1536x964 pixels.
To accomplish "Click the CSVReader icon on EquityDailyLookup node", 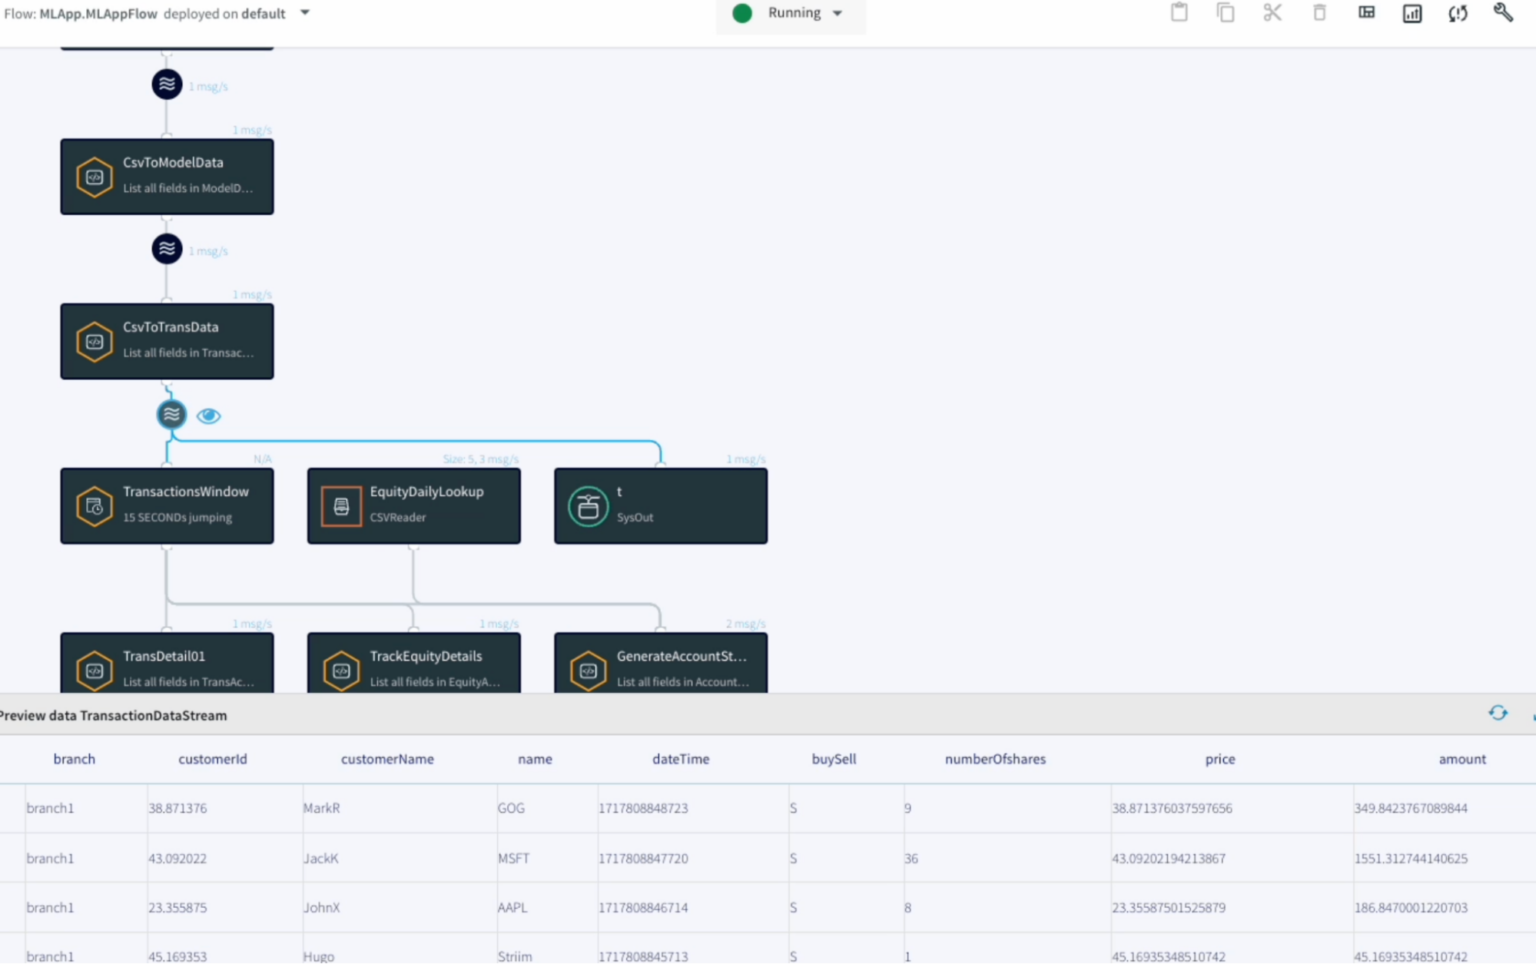I will pos(341,505).
